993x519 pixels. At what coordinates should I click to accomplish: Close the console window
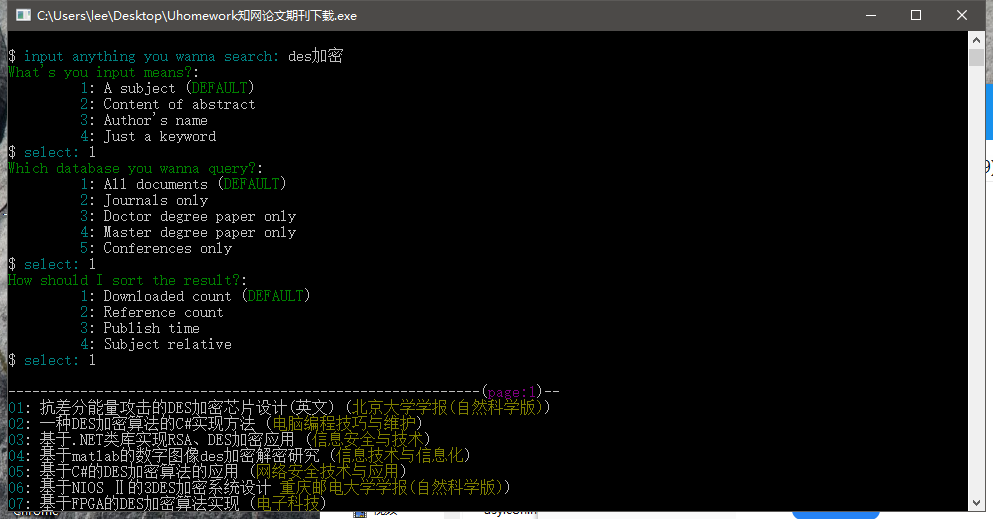(962, 16)
